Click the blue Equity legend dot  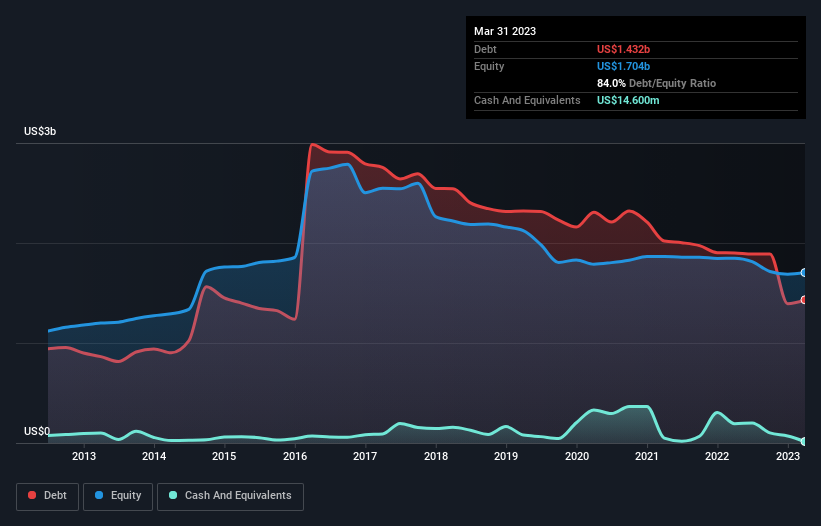99,495
